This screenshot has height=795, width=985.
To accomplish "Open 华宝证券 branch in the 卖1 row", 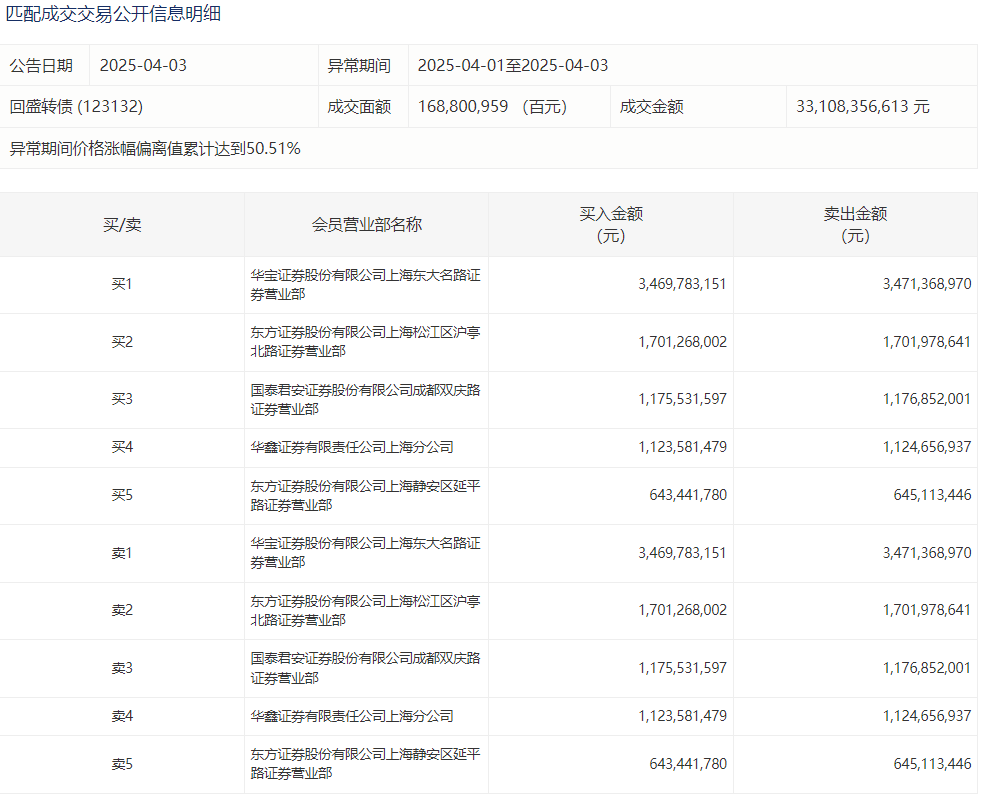I will tap(365, 553).
